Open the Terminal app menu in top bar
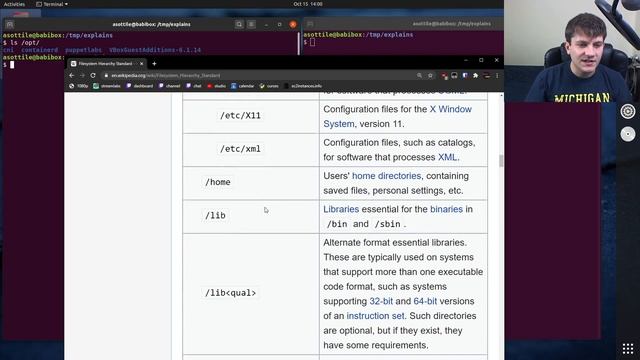 pos(52,4)
